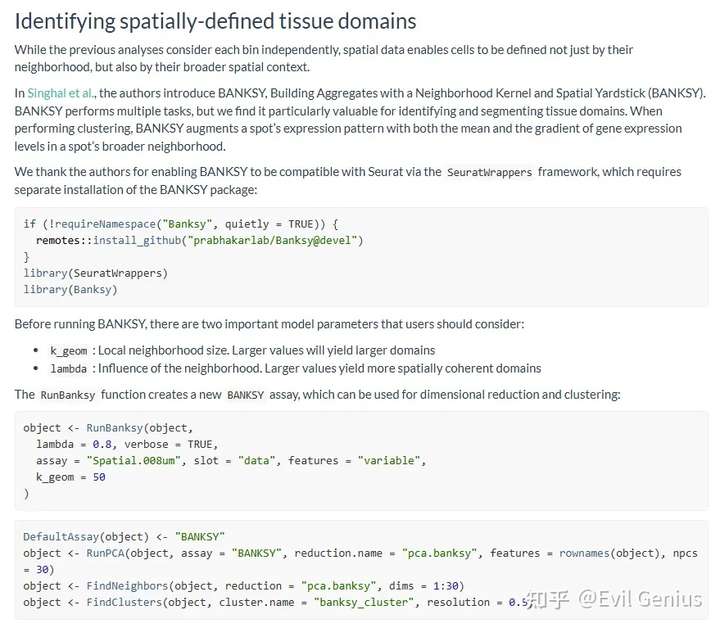Click the FindNeighbors code line

pos(244,586)
